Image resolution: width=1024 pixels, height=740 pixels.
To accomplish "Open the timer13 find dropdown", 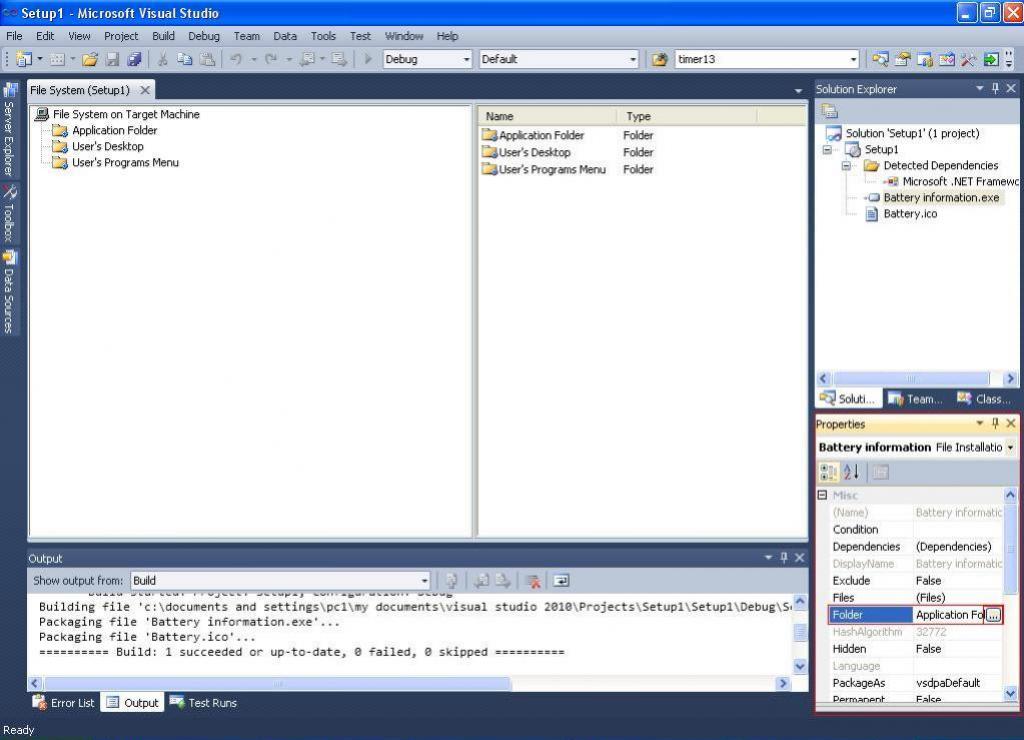I will click(853, 59).
